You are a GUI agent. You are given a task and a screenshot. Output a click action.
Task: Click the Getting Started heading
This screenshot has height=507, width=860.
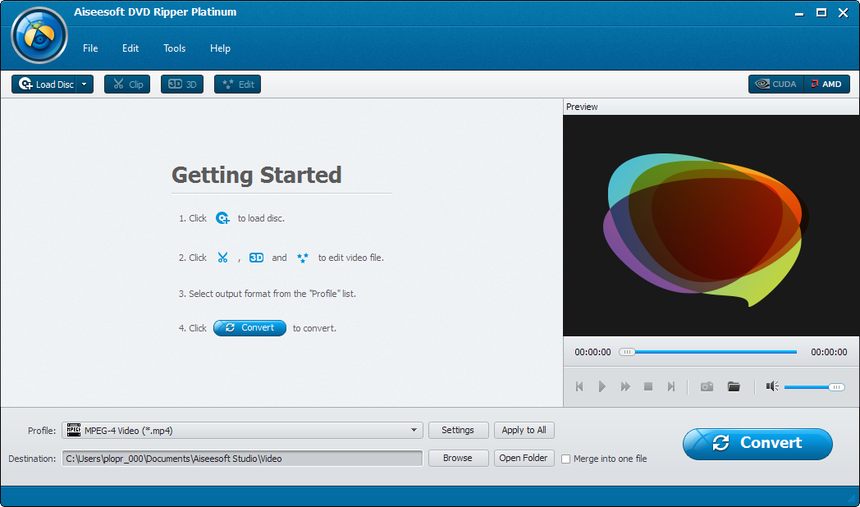point(257,175)
